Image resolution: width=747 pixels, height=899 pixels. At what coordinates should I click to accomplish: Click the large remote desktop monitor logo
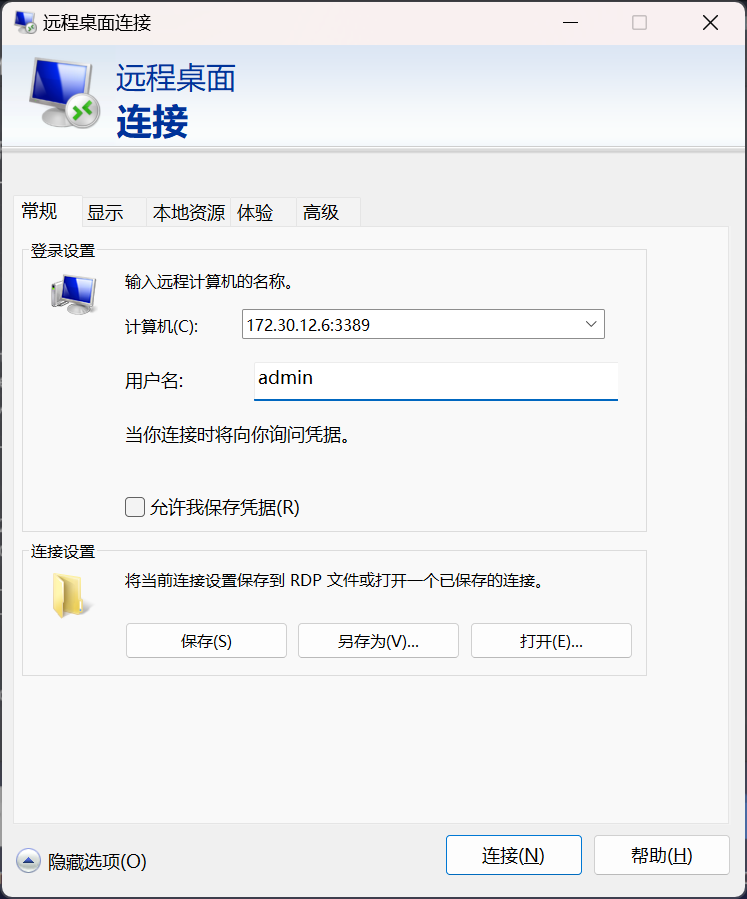(x=64, y=93)
